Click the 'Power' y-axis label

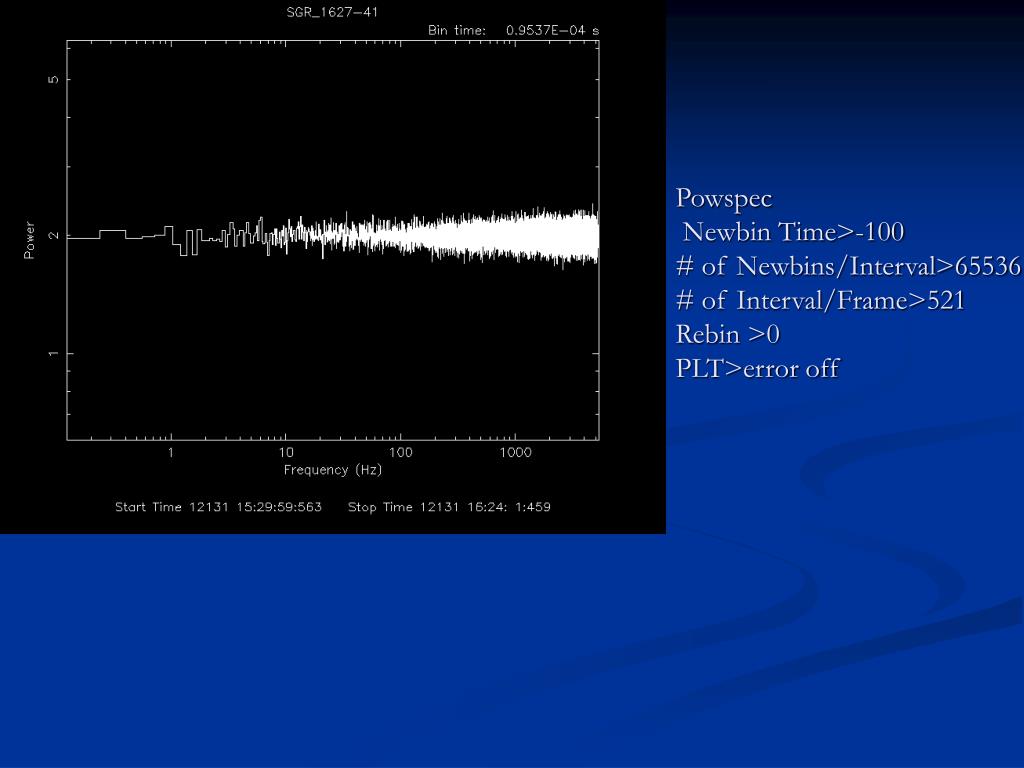point(29,240)
